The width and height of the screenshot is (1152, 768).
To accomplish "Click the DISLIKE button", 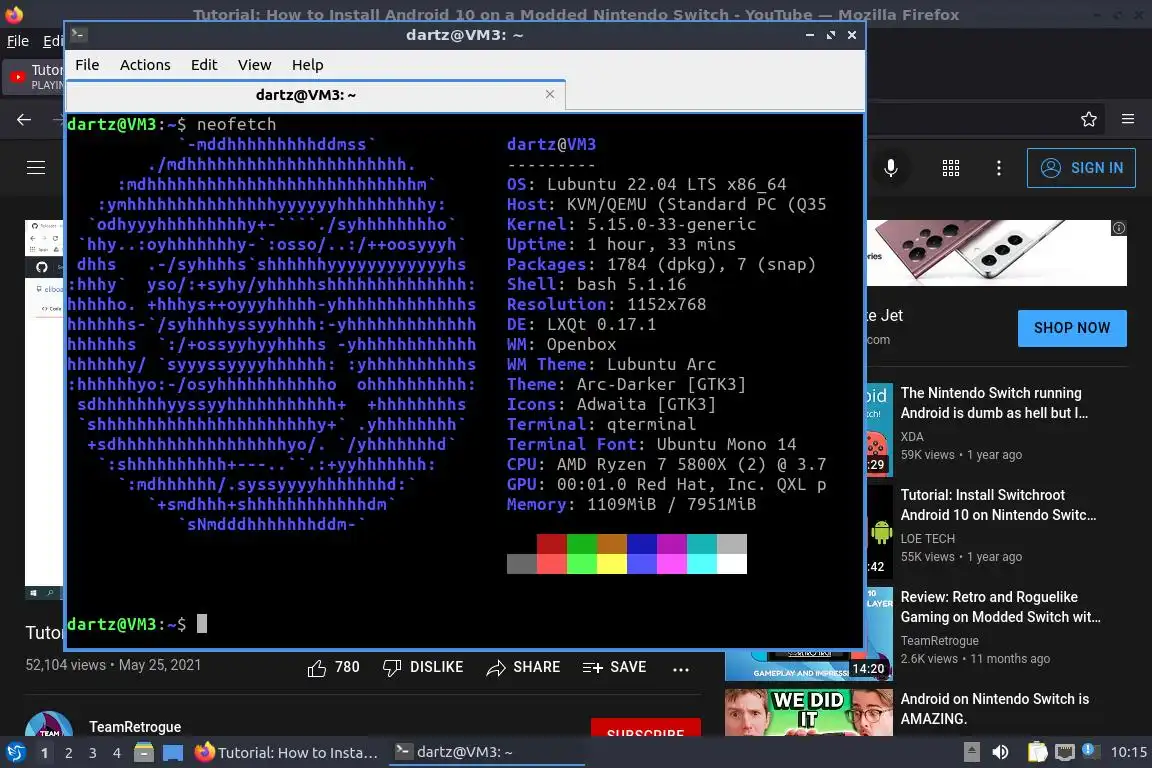I will pyautogui.click(x=423, y=667).
